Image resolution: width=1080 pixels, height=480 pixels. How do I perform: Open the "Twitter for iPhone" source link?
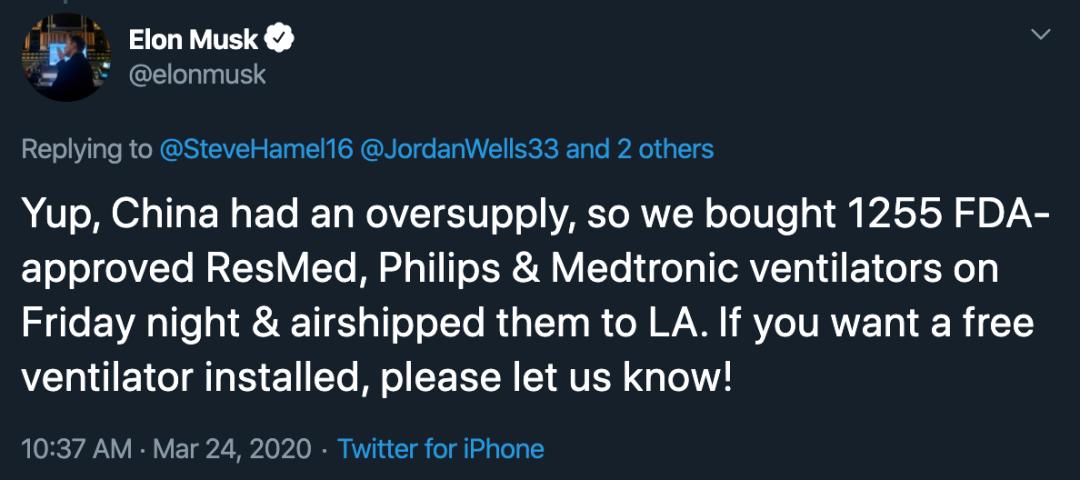pyautogui.click(x=441, y=449)
